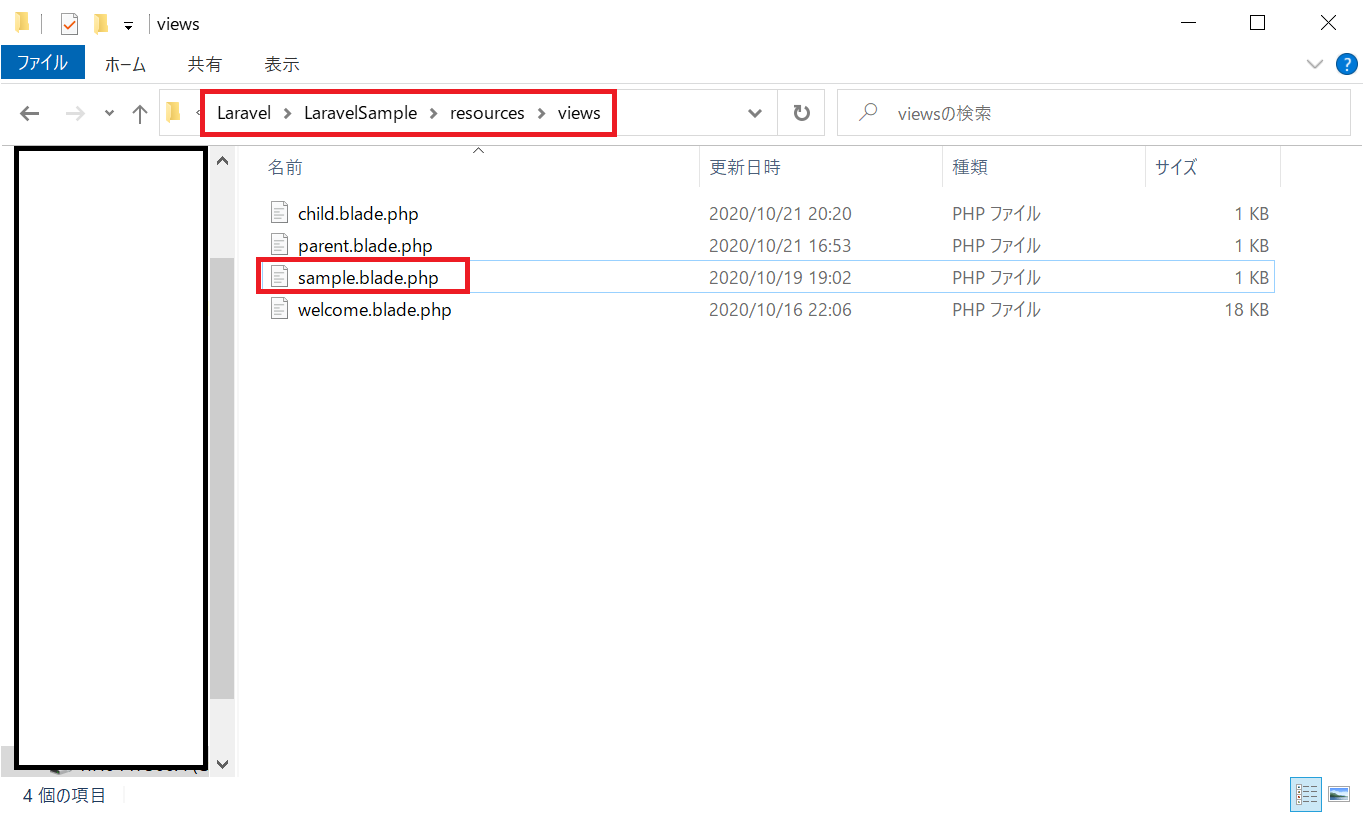The image size is (1363, 813).
Task: Click views in the address path
Action: tap(579, 113)
